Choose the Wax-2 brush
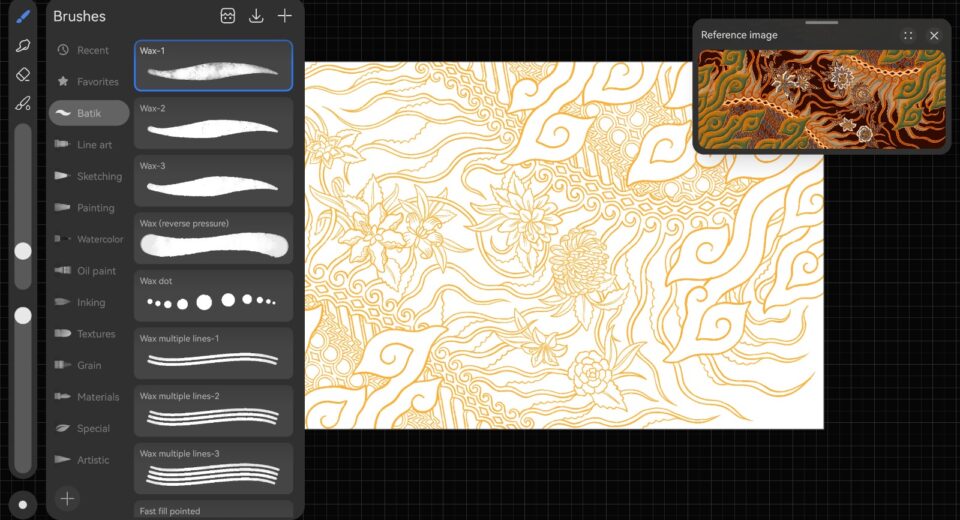 pos(213,123)
